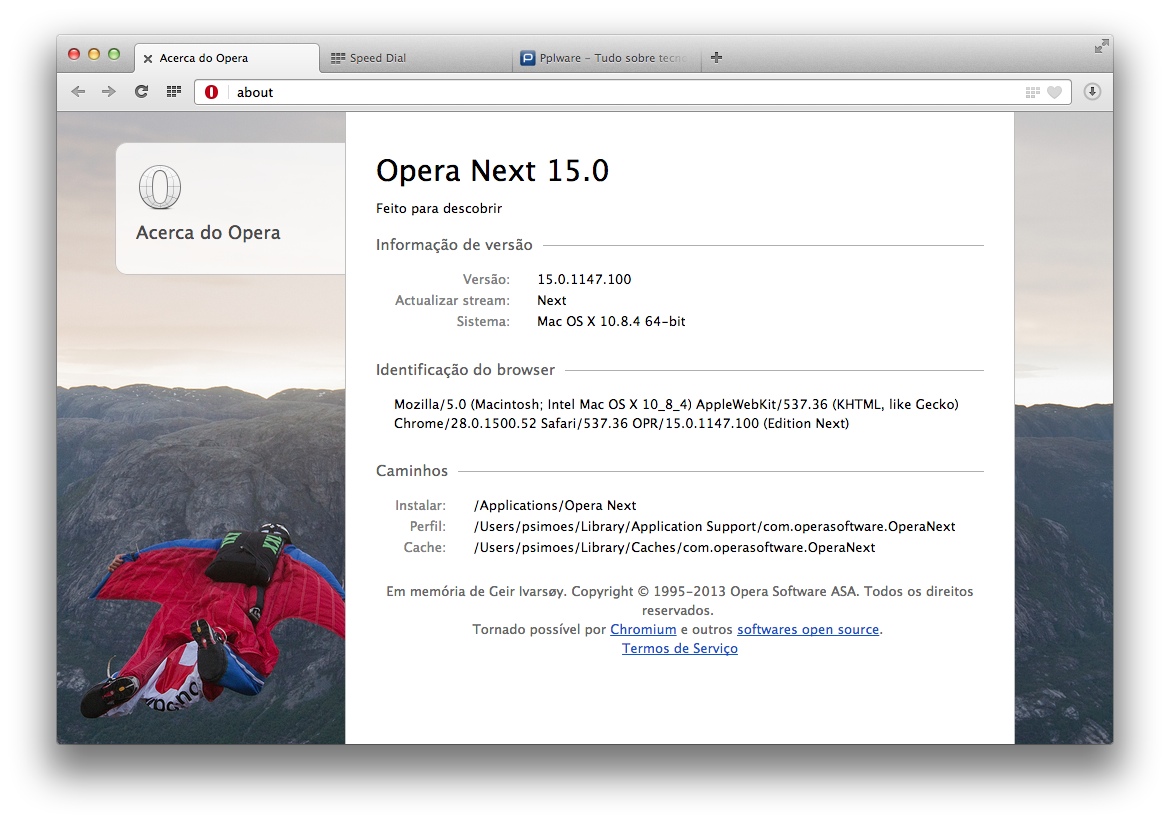
Task: Click the Feito para descobrir tagline
Action: coord(439,208)
